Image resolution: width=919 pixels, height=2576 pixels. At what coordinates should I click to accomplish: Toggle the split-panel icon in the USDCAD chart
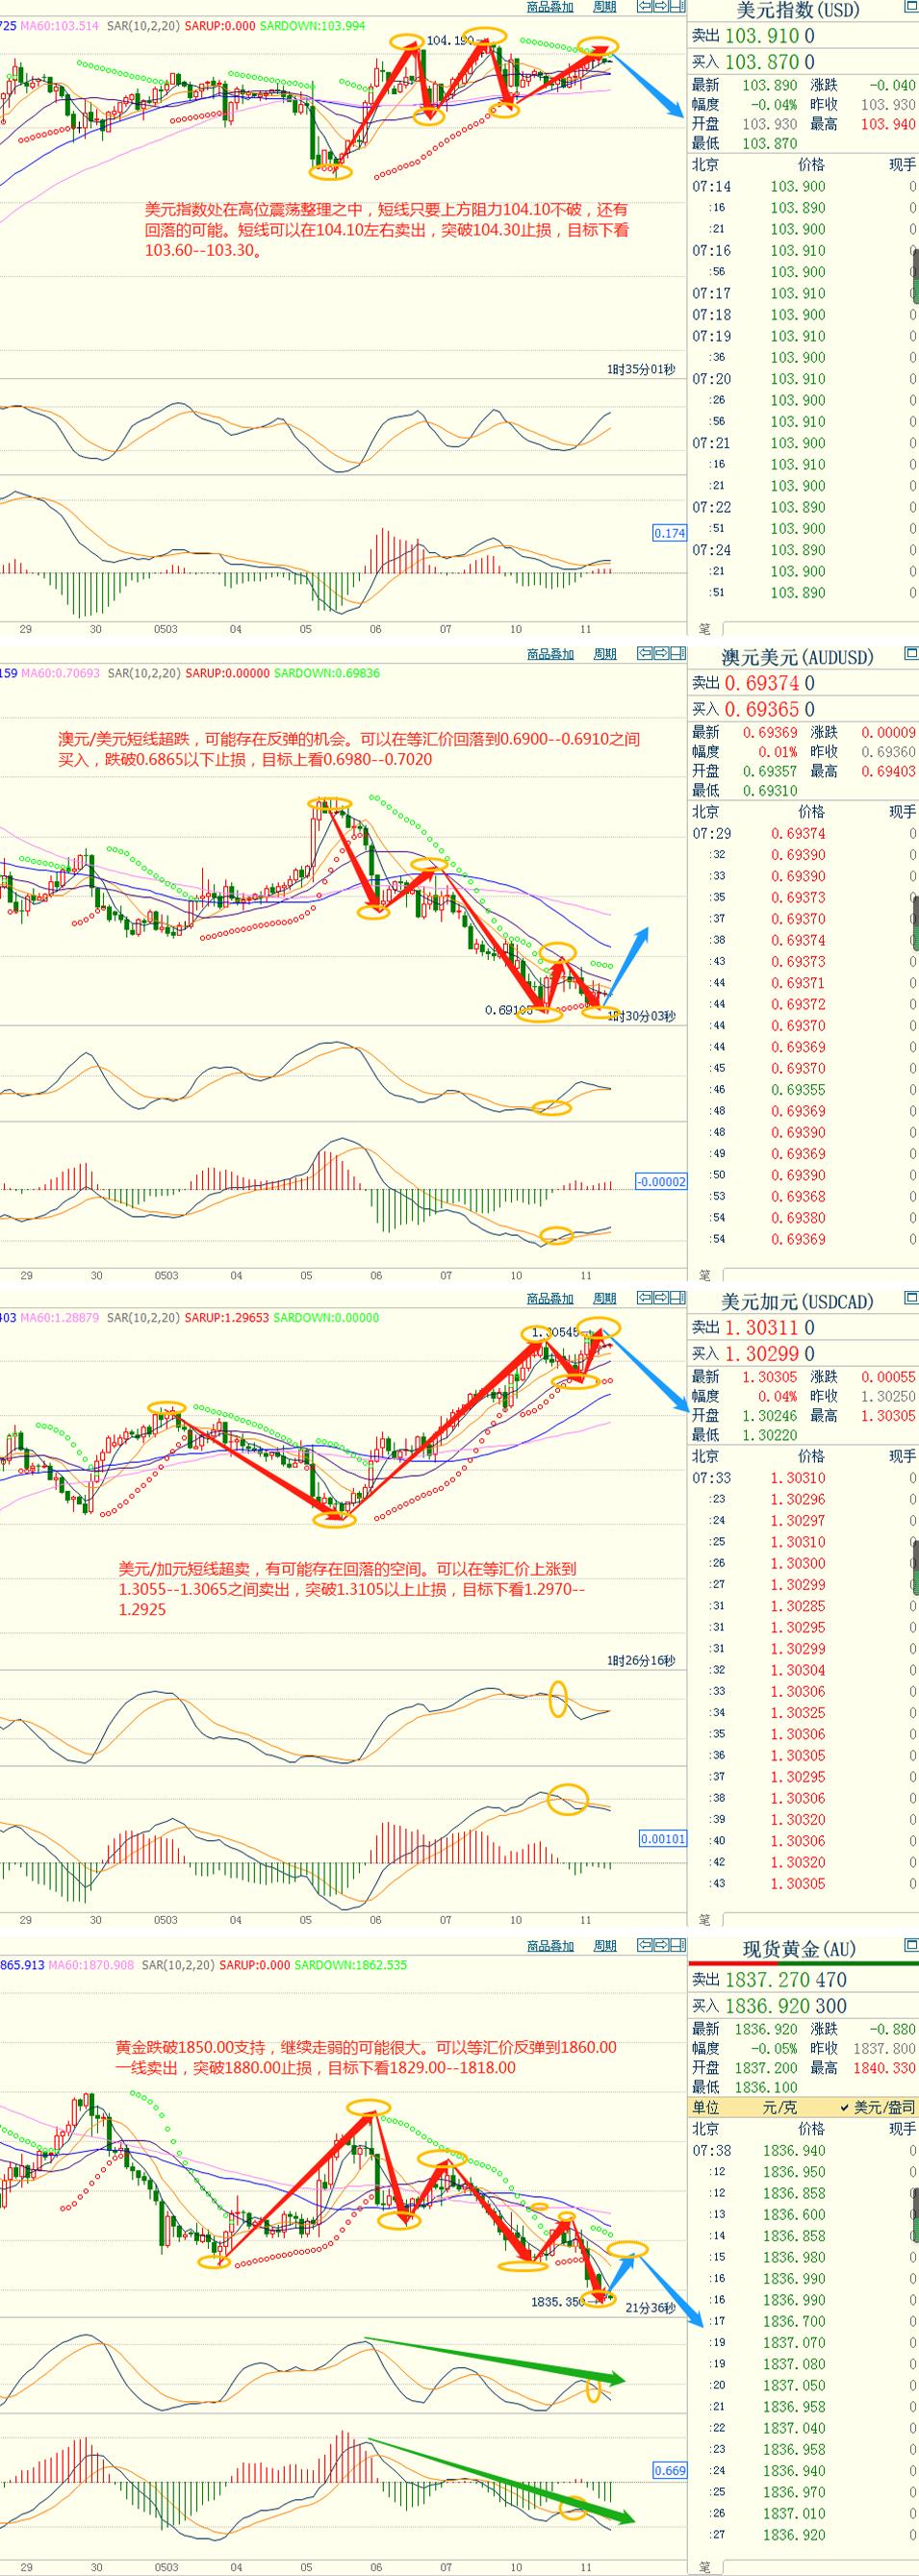point(679,1298)
